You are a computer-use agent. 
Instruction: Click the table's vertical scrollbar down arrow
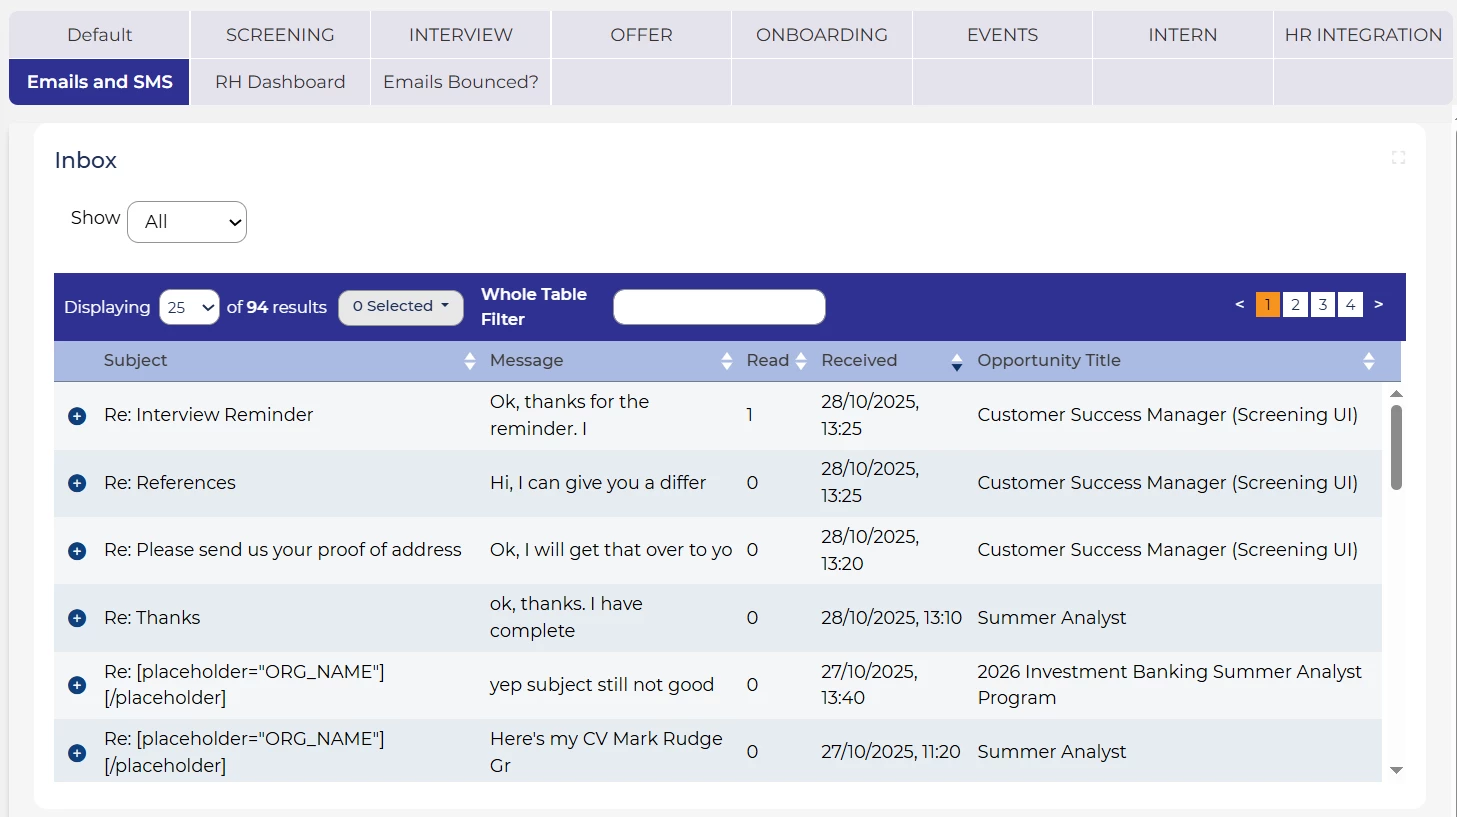1396,770
